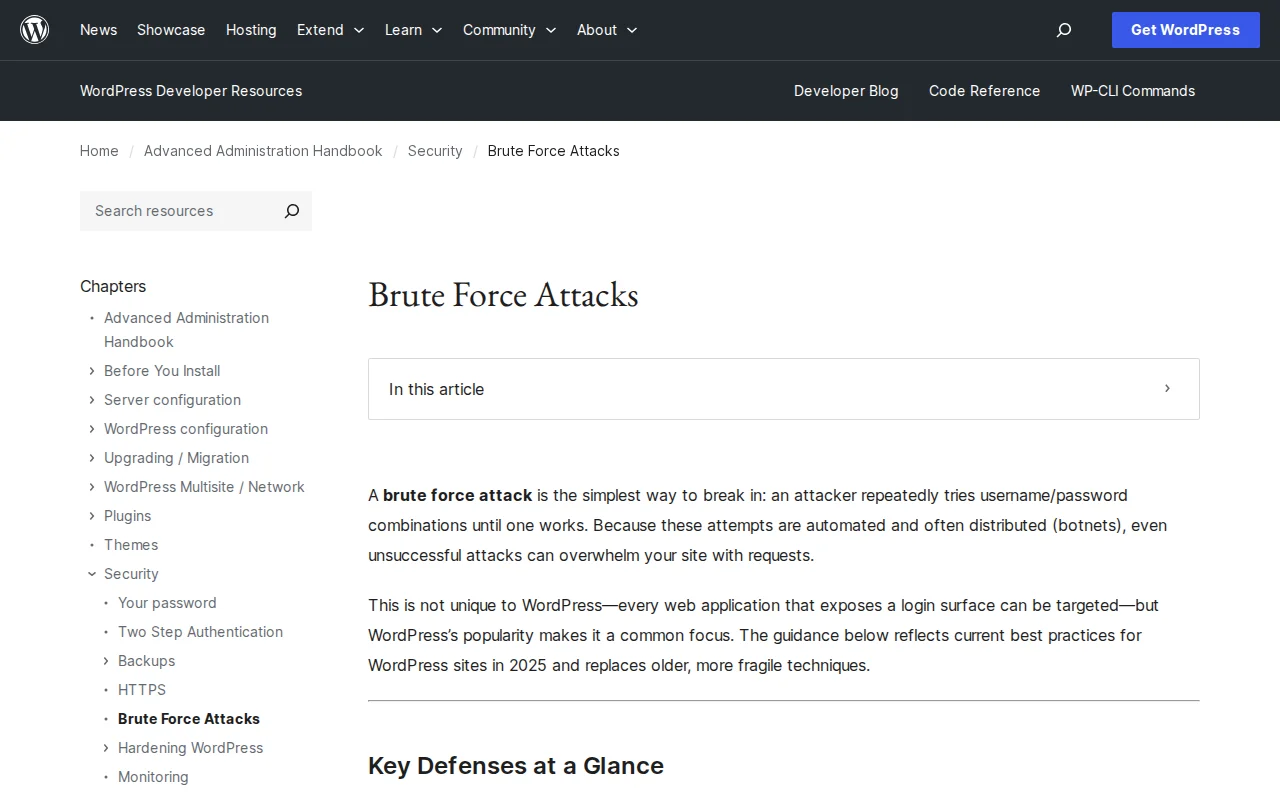Screen dimensions: 1280x800
Task: Click the Search resources input field
Action: click(170, 211)
